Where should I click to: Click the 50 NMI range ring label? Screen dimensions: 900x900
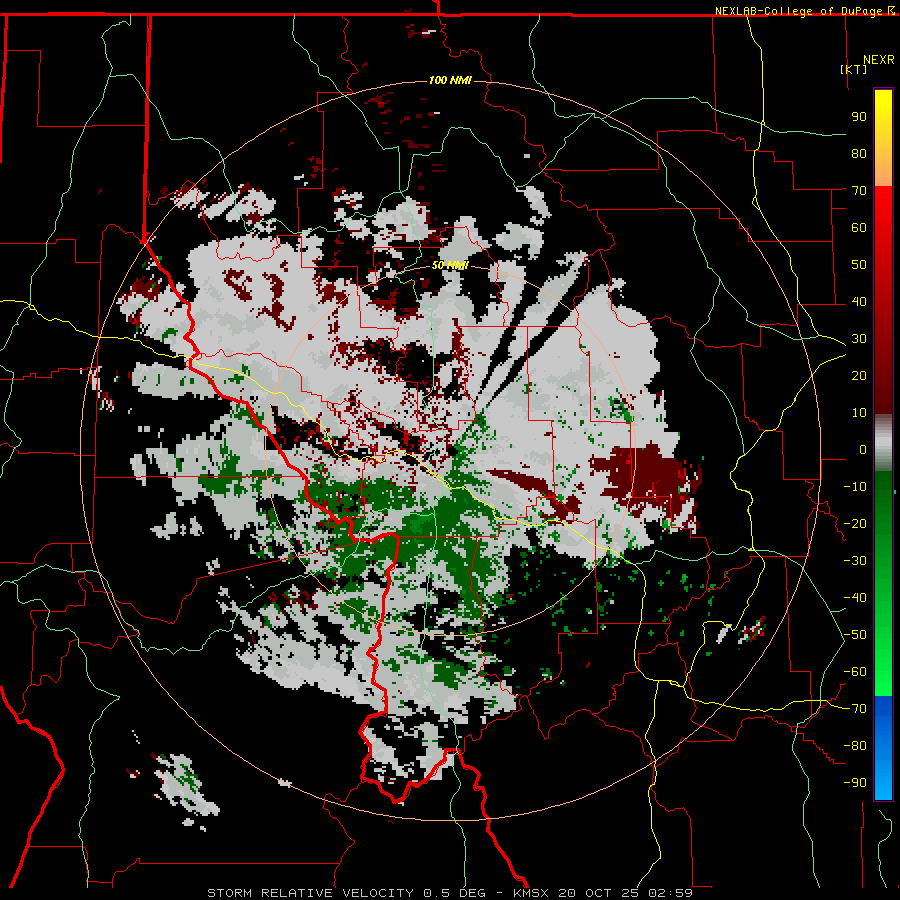coord(450,265)
